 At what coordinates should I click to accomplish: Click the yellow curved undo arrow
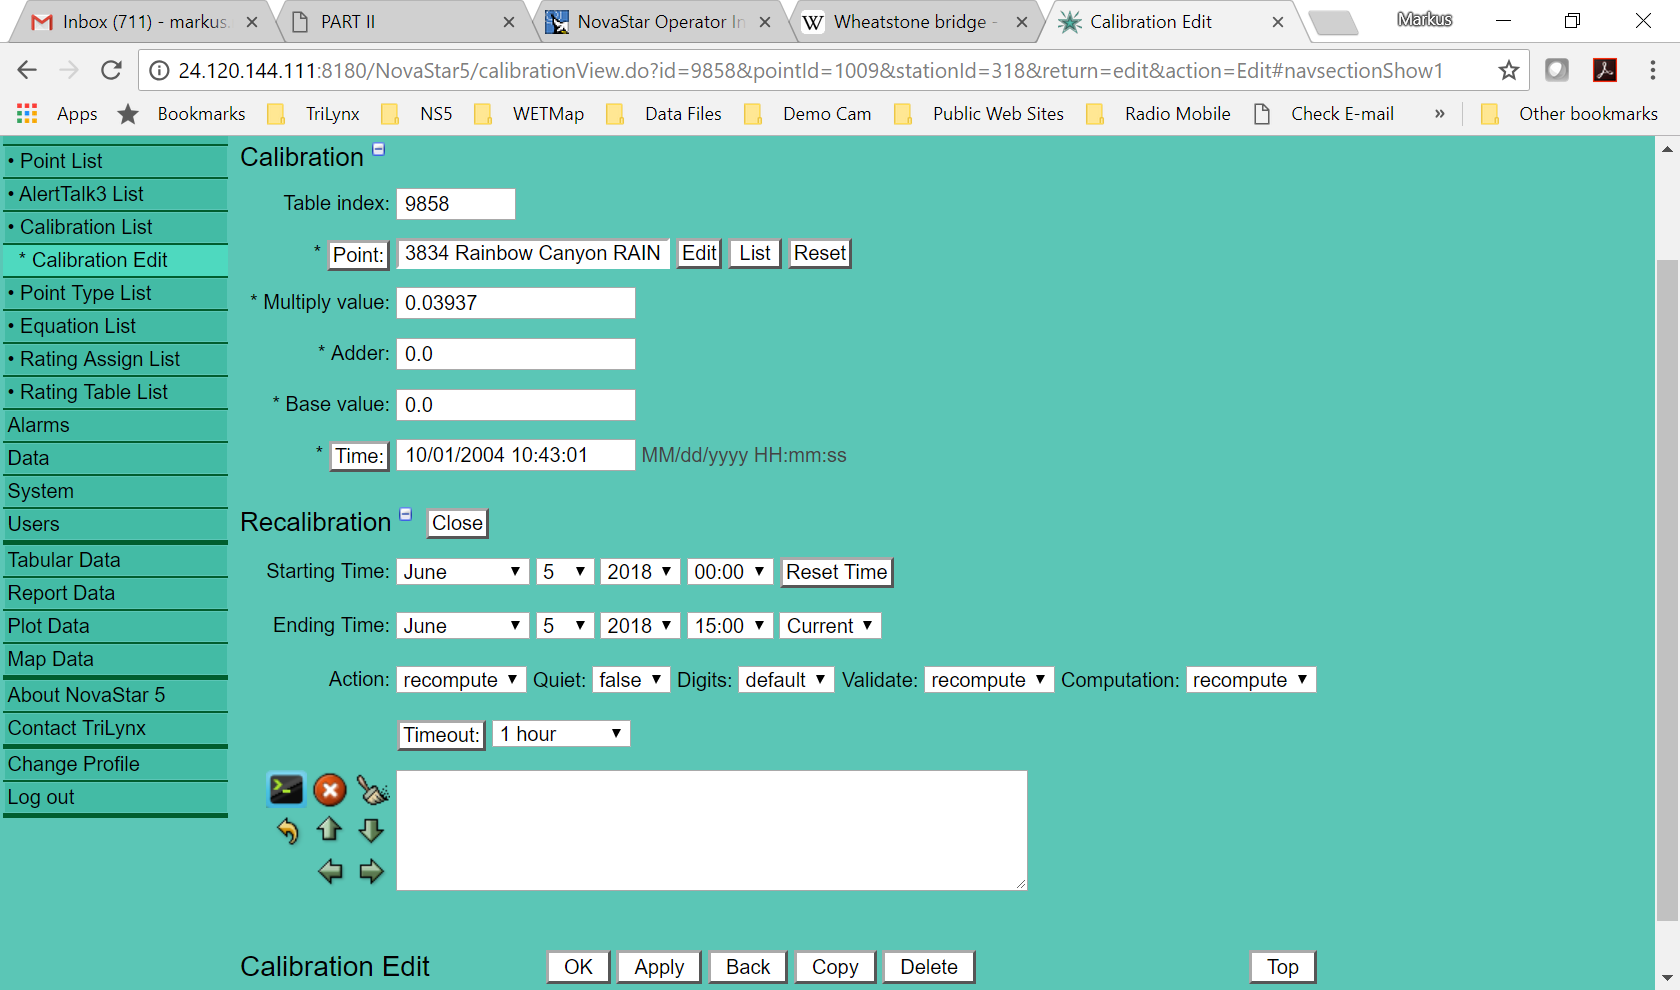(288, 831)
